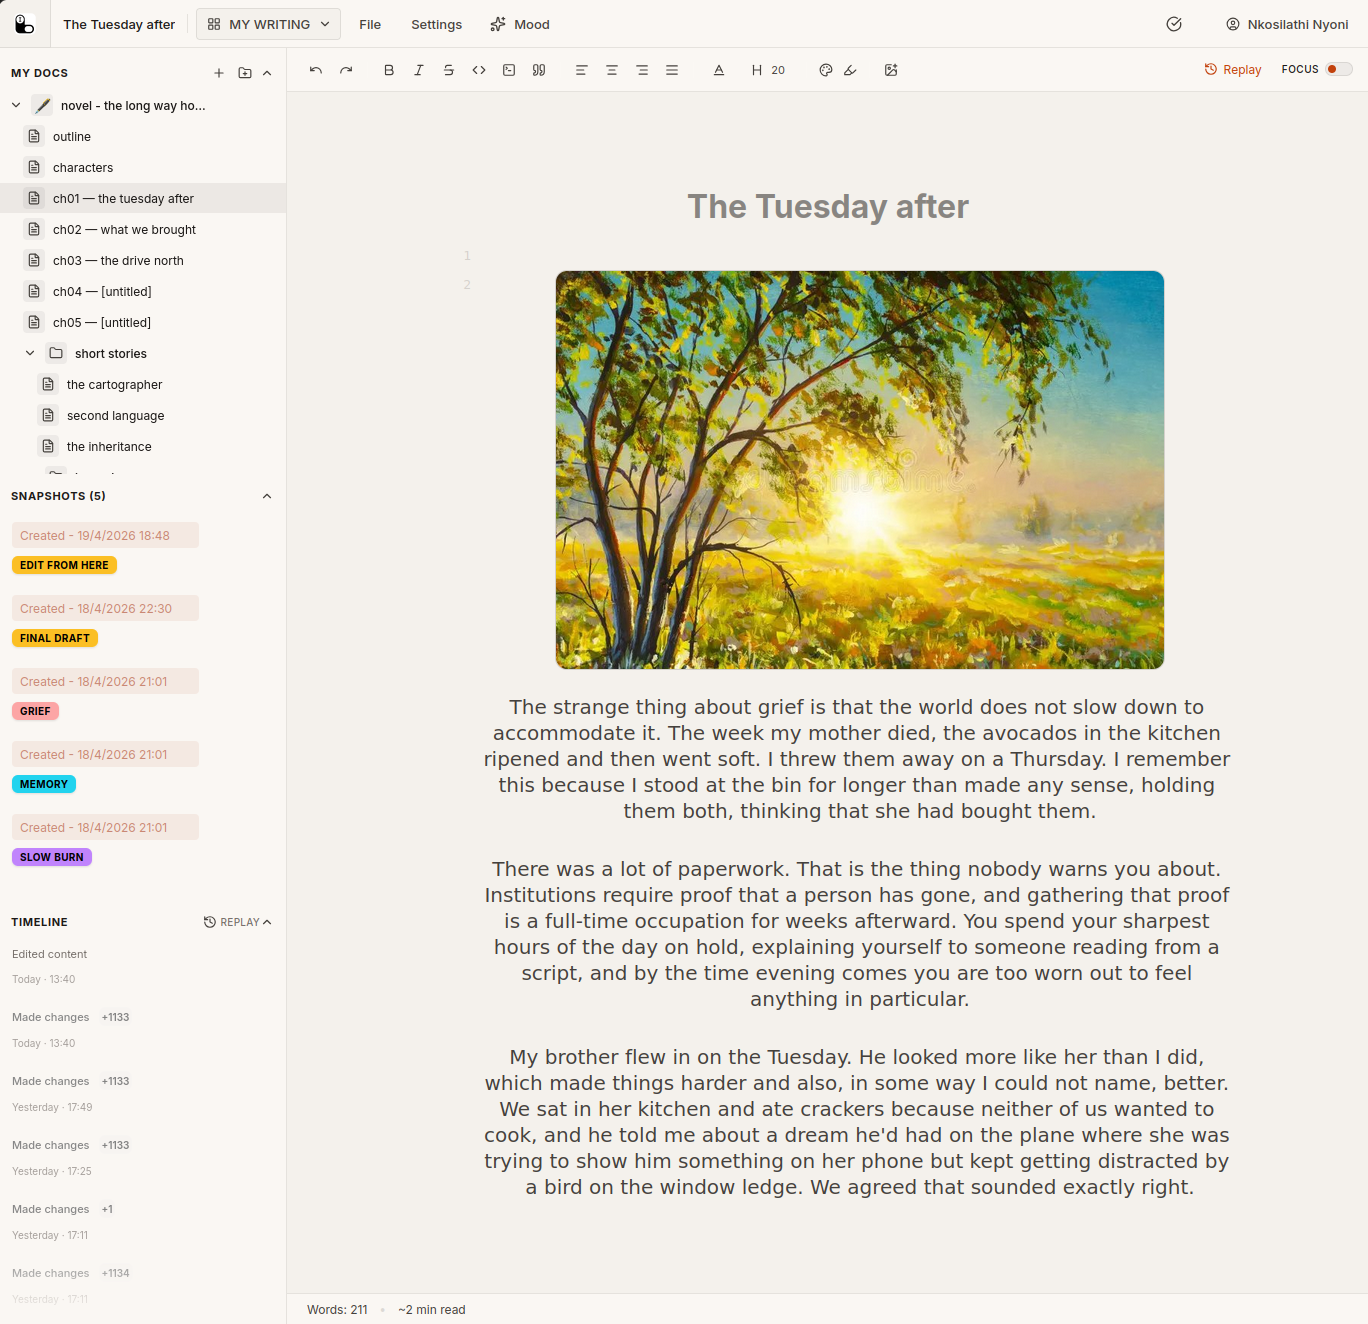Open the checkmark status icon
1368x1324 pixels.
point(1174,24)
